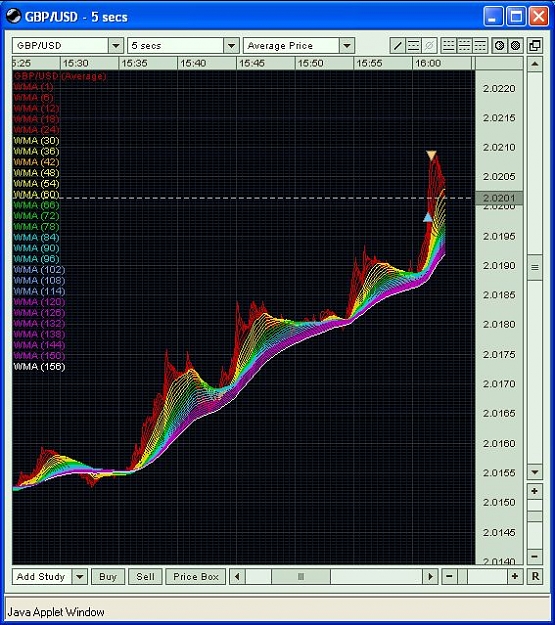Click the GBP/USD (Average) legend entry

[60, 76]
